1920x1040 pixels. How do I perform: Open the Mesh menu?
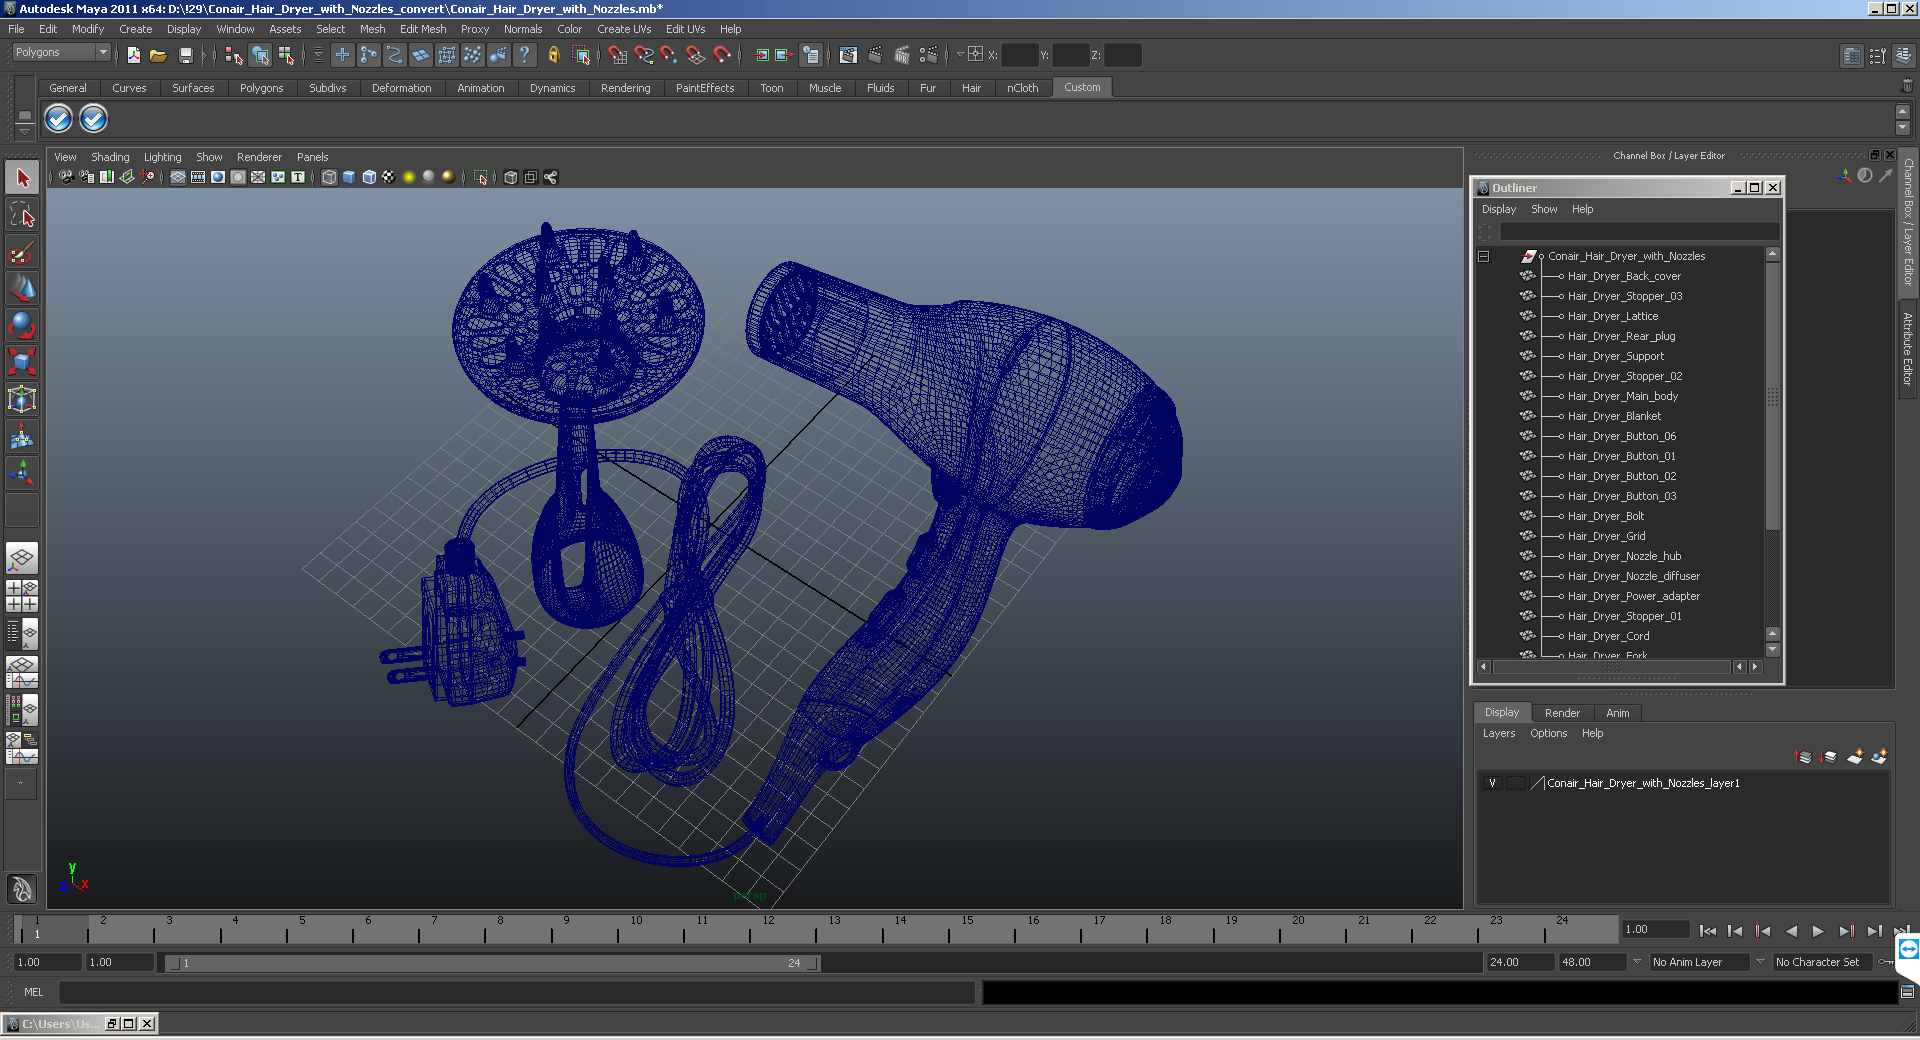coord(372,29)
